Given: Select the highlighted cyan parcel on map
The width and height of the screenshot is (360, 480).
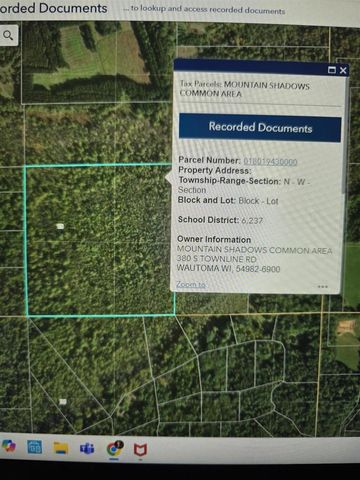Looking at the screenshot, I should [100, 240].
